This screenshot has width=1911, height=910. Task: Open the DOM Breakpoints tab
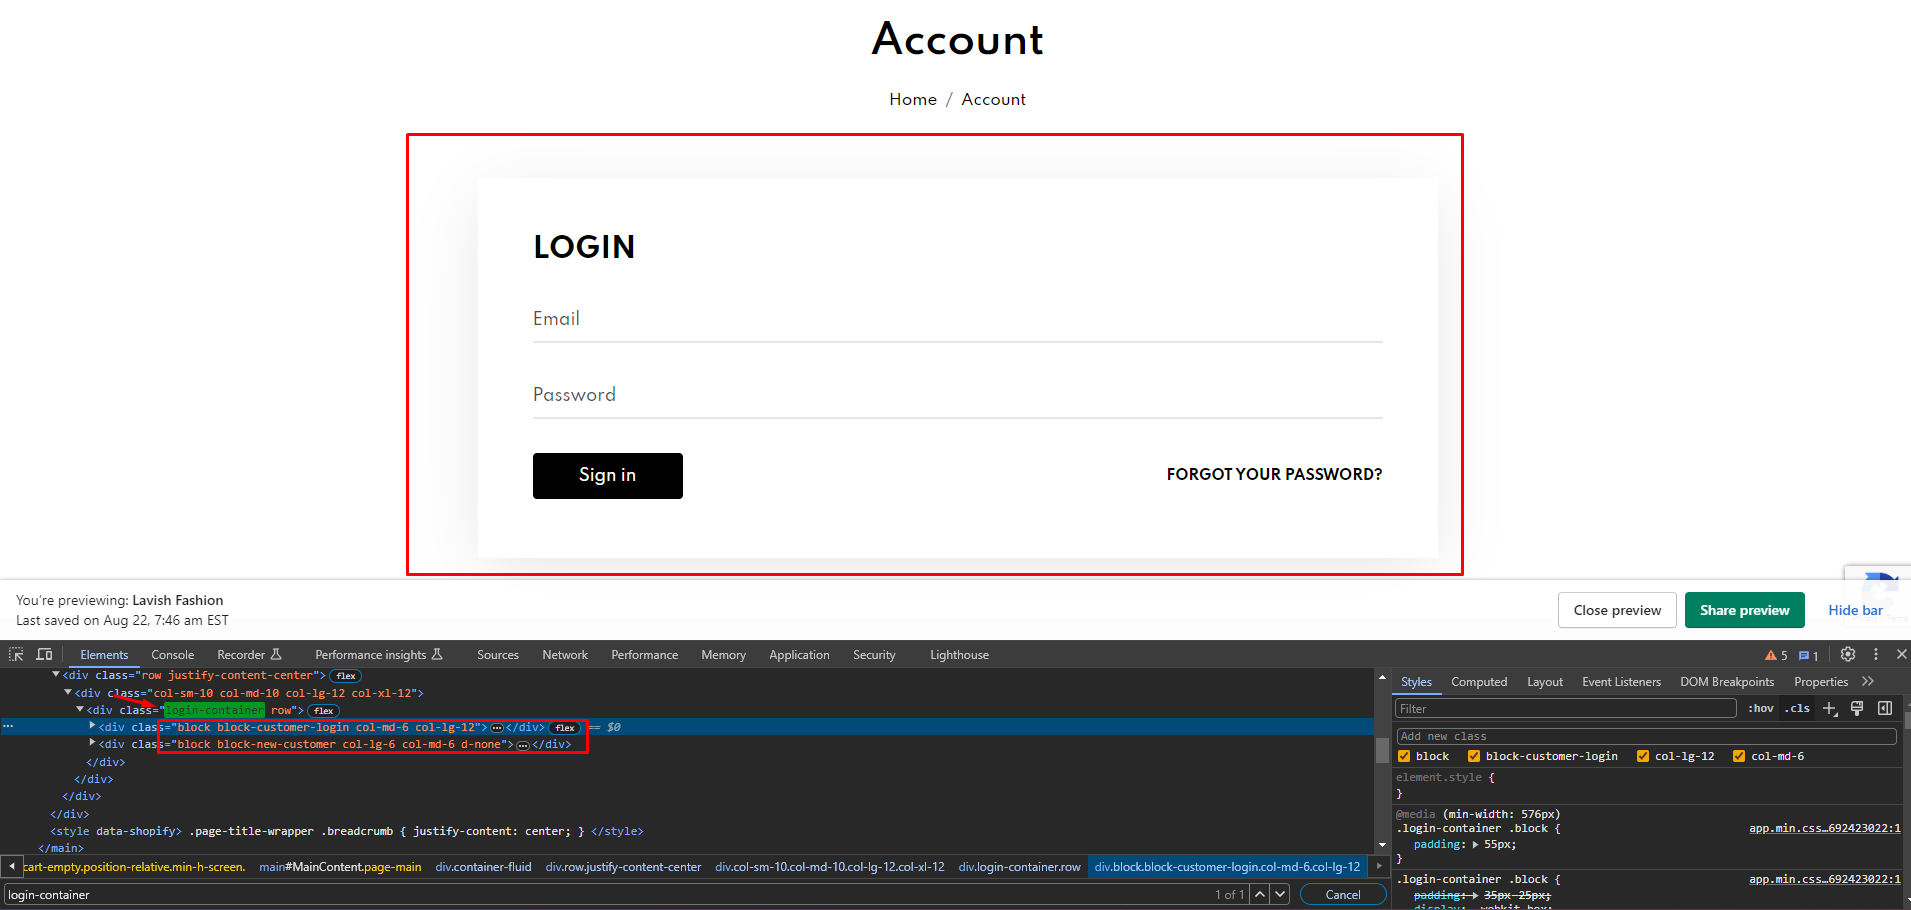[1727, 682]
